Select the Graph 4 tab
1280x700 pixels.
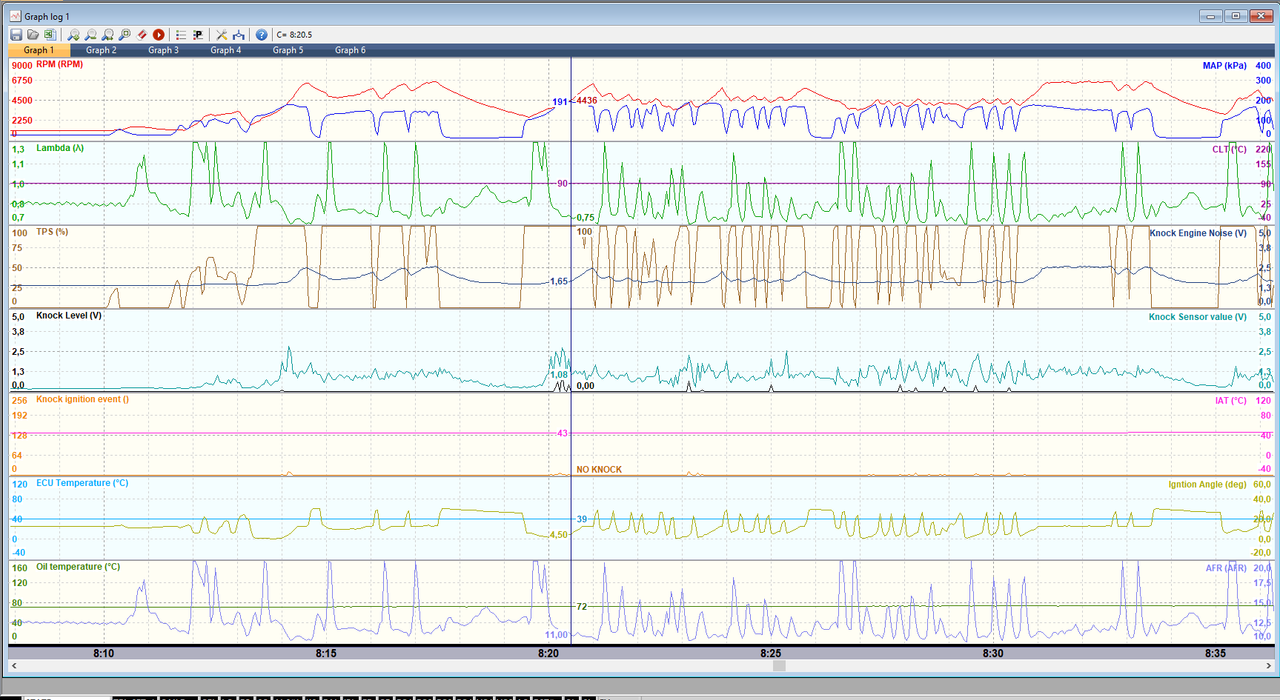point(225,50)
